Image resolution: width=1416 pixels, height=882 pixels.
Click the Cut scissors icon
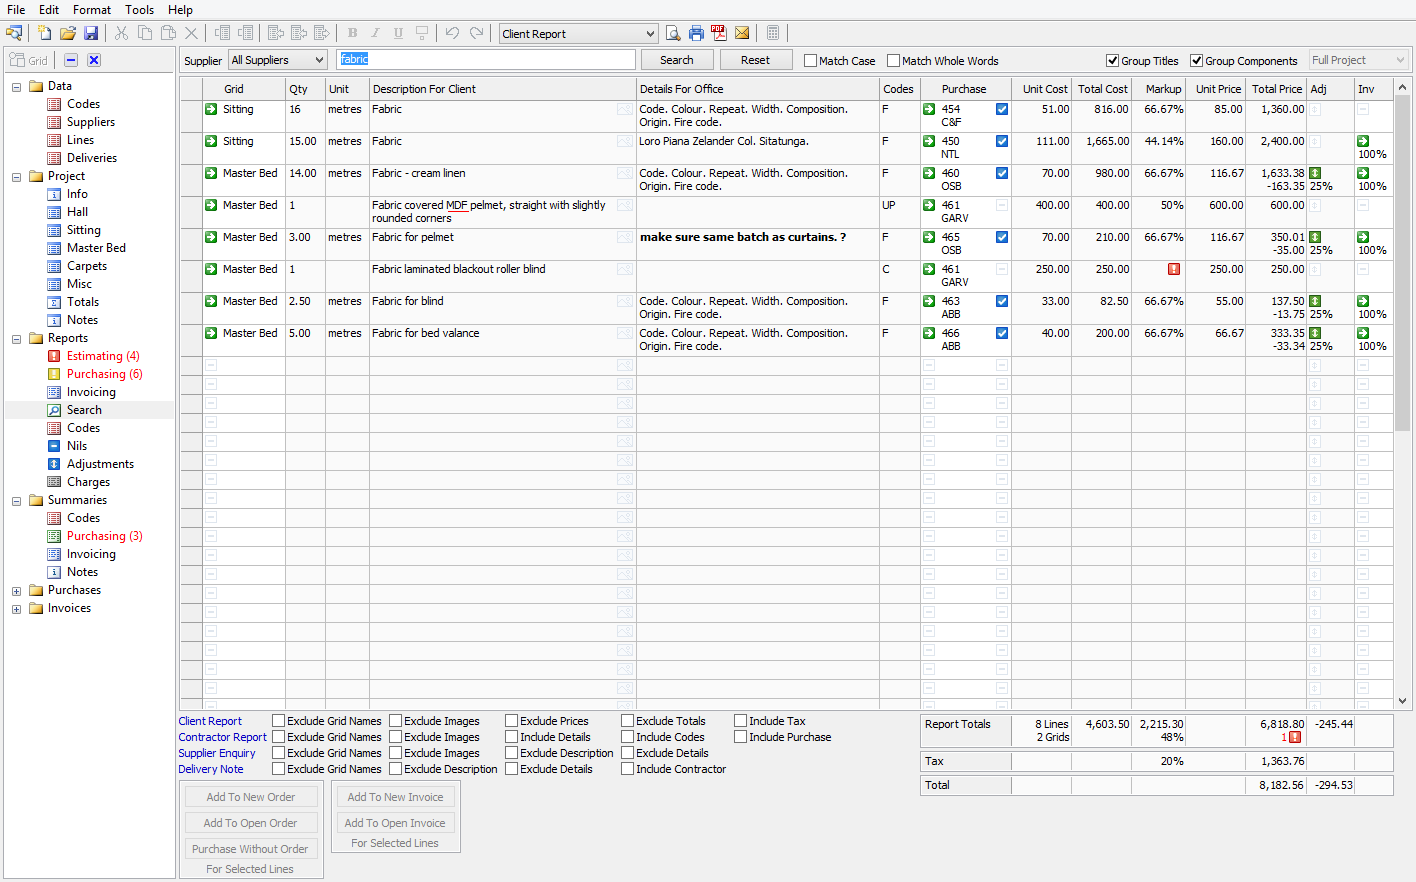[x=121, y=33]
